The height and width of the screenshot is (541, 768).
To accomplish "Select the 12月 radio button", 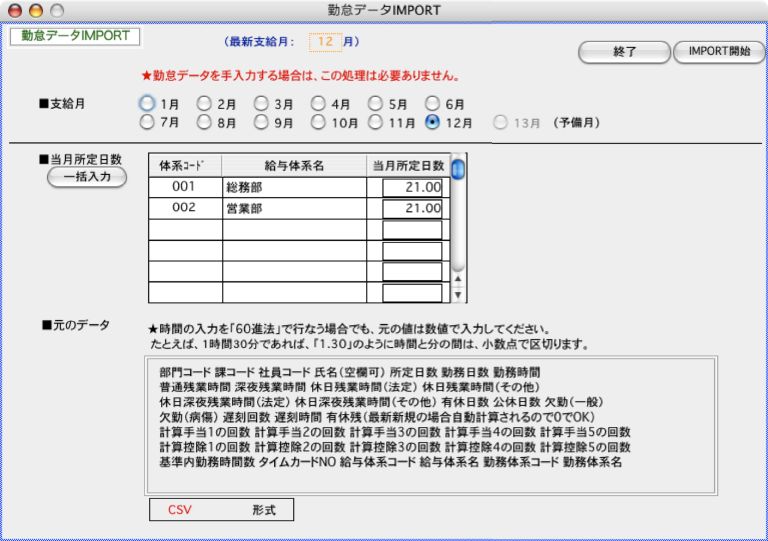I will click(433, 123).
